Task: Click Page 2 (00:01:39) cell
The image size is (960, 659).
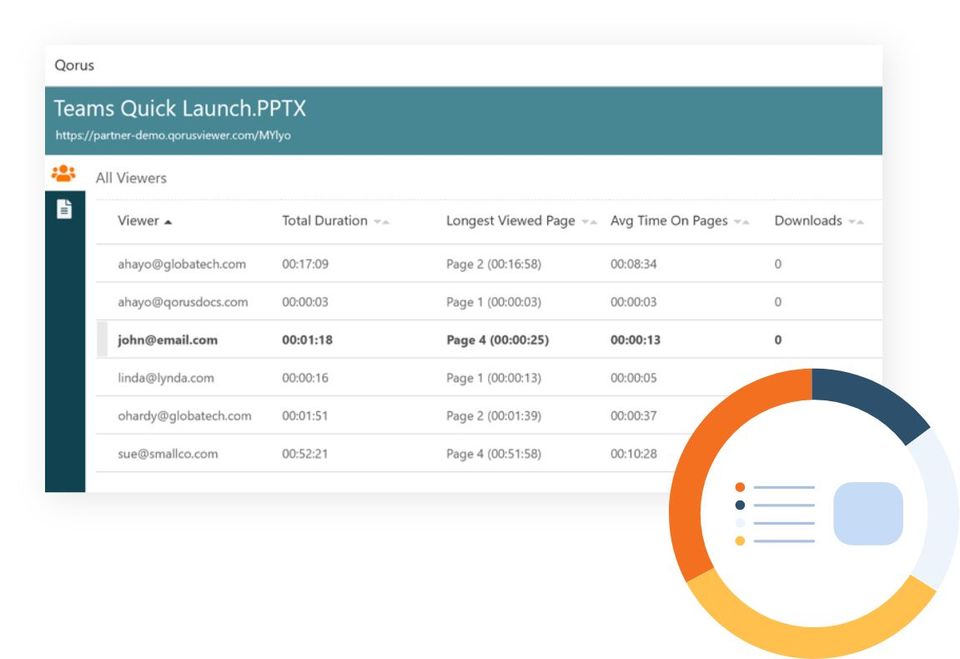Action: (493, 416)
